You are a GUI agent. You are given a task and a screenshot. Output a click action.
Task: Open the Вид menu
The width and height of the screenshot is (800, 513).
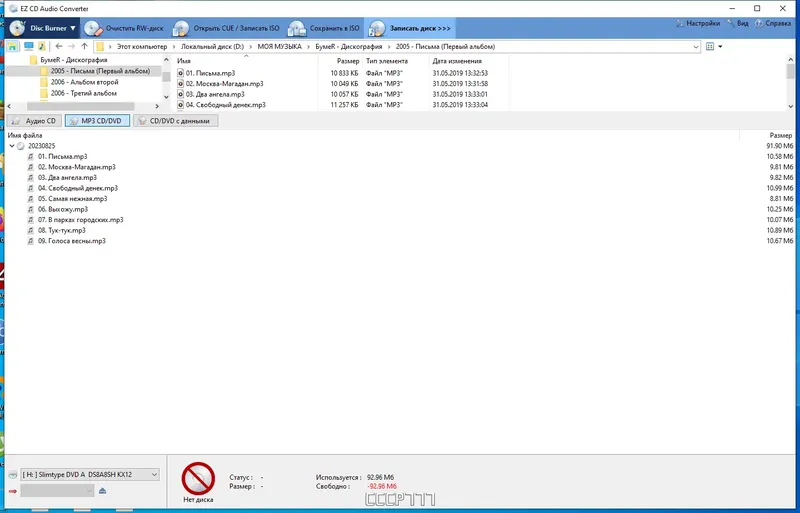pyautogui.click(x=738, y=23)
